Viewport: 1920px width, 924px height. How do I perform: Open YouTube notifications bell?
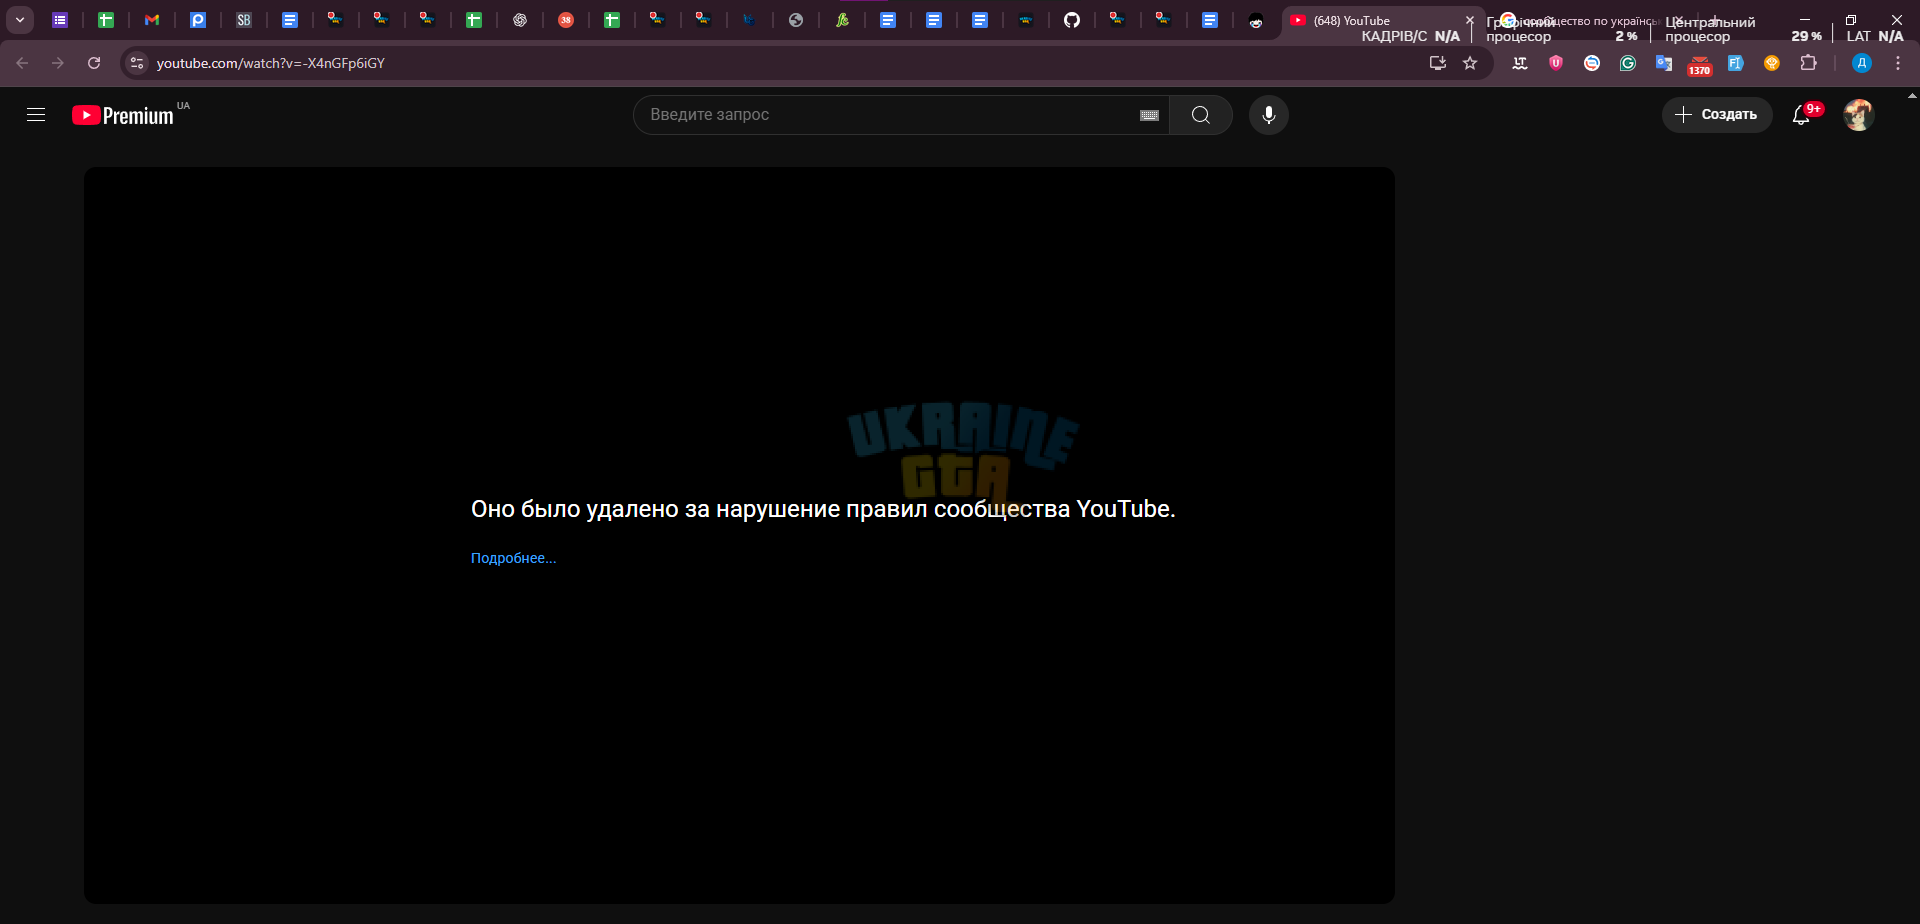pos(1801,115)
